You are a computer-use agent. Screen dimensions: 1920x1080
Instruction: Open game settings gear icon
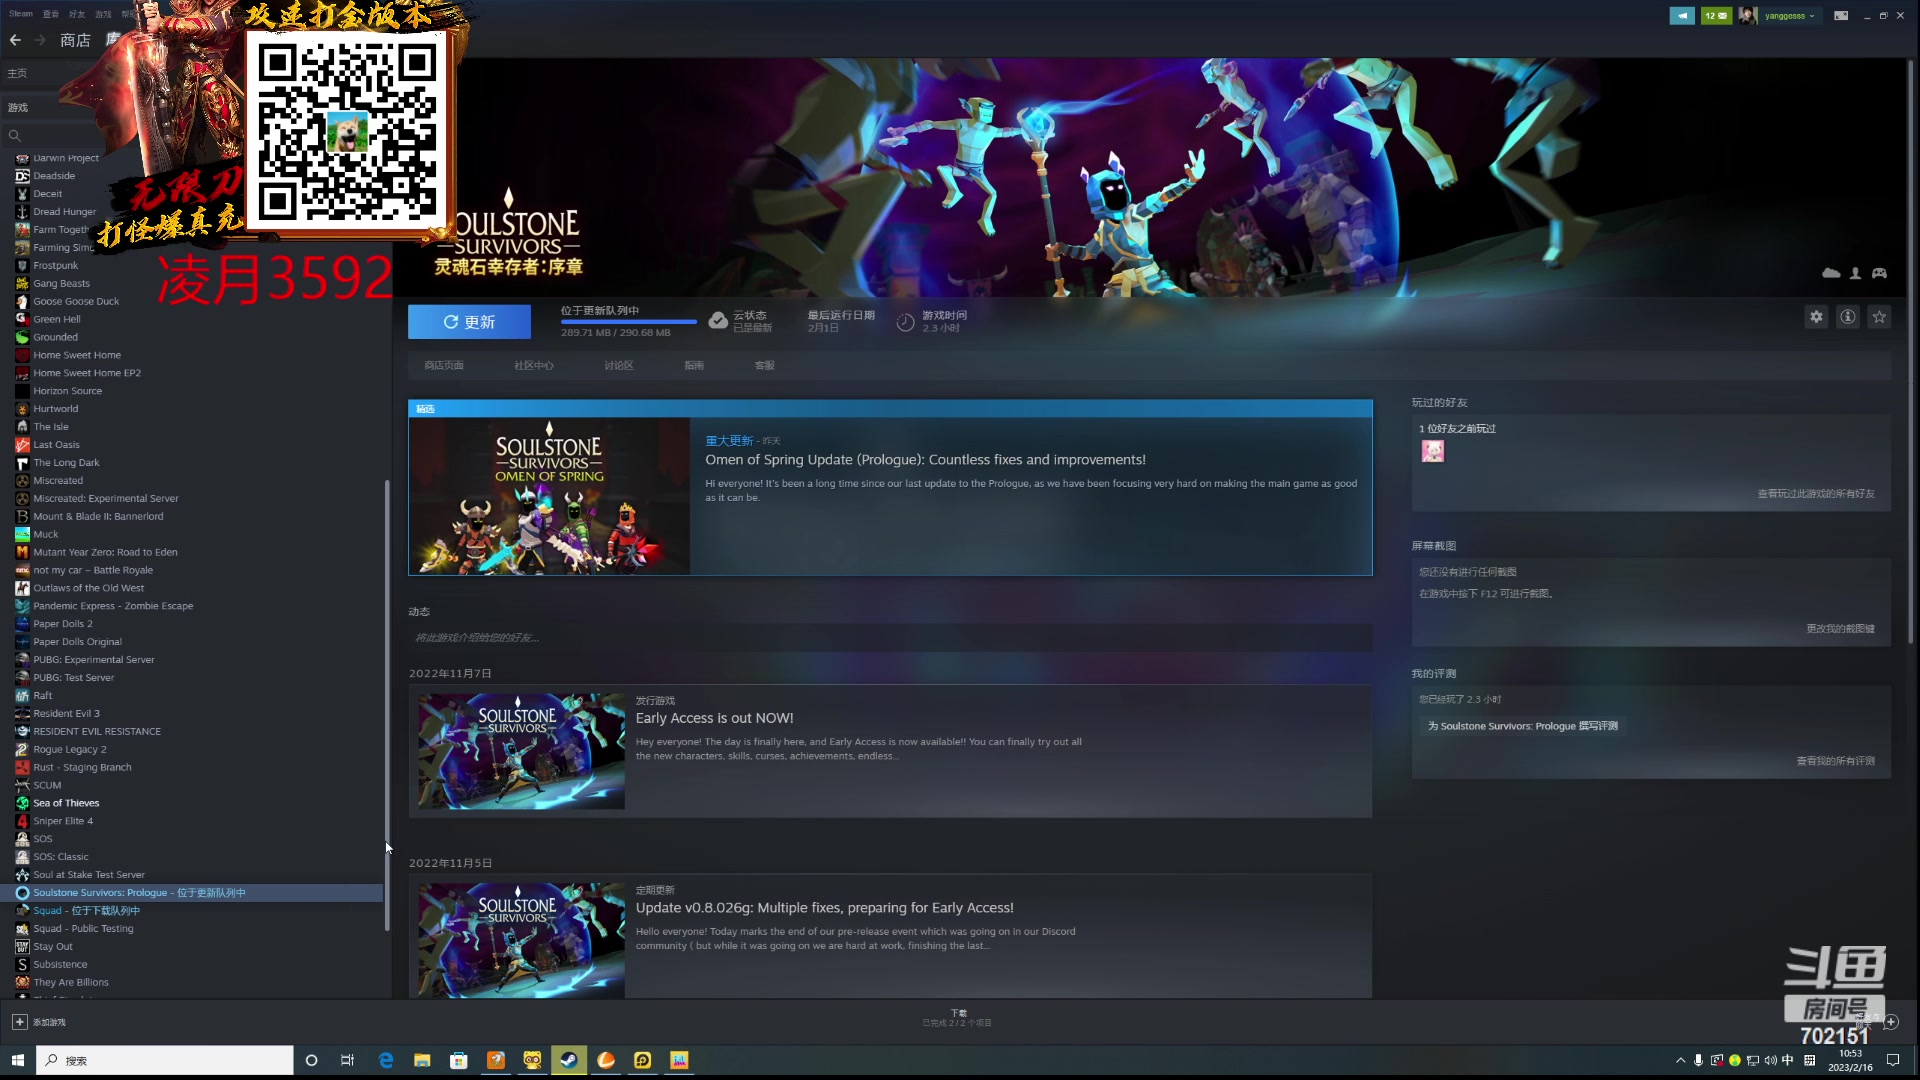1816,317
